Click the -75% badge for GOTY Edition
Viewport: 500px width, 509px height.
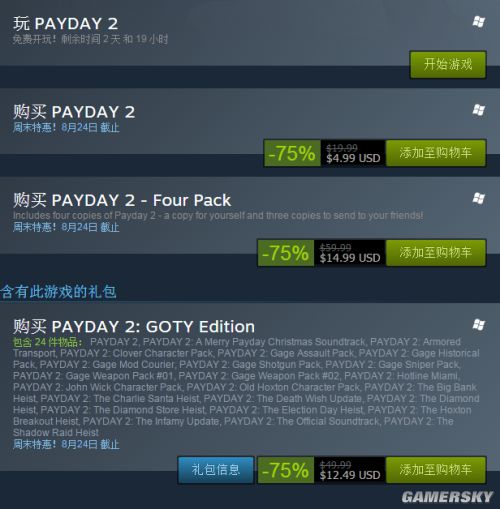click(286, 470)
